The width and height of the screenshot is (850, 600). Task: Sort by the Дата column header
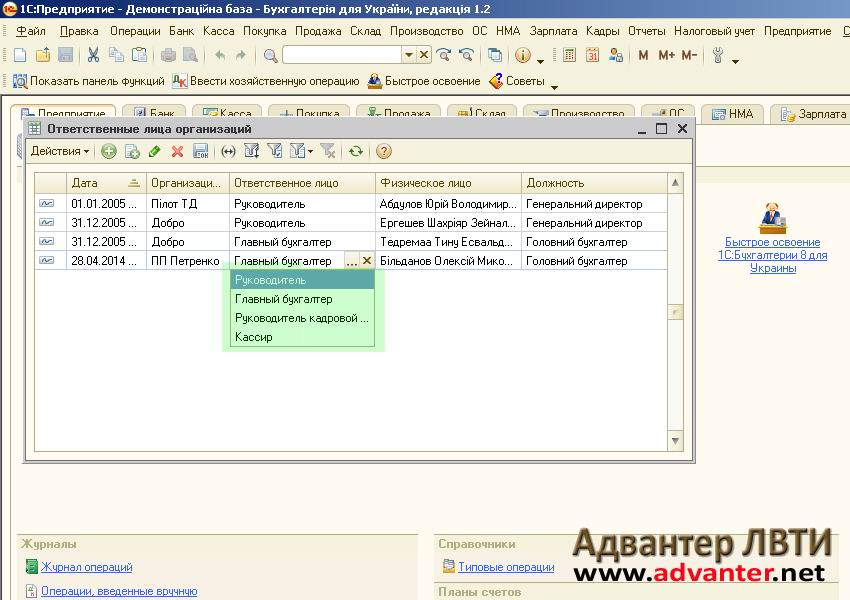[106, 183]
